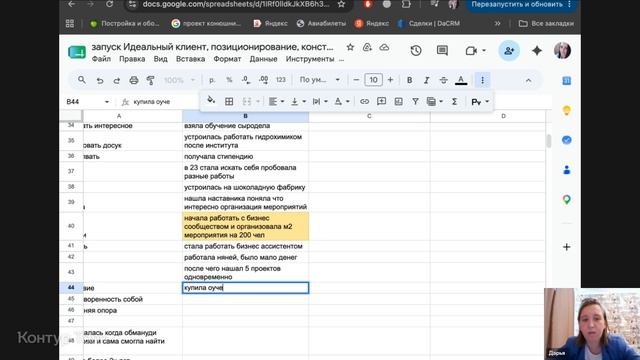Open Calendar in side panel

(x=567, y=81)
